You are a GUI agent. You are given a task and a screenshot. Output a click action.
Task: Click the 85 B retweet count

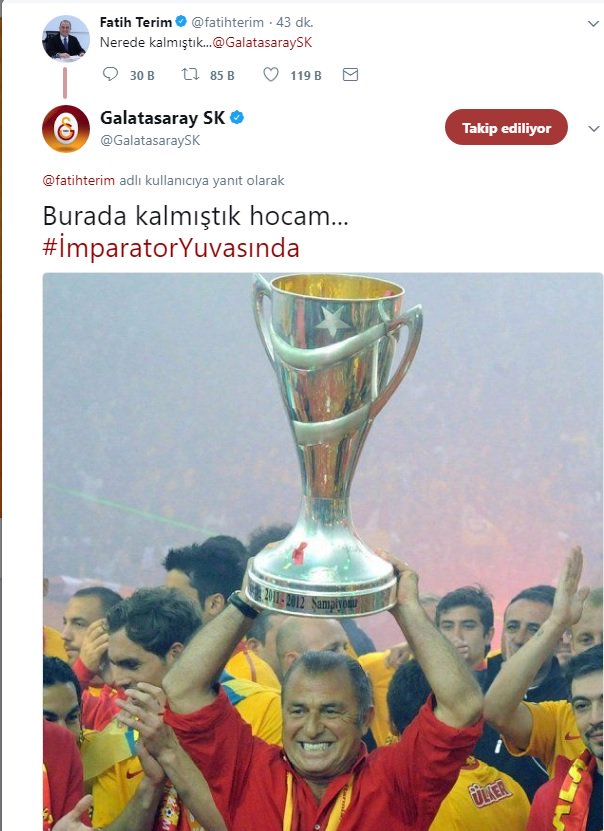point(222,76)
